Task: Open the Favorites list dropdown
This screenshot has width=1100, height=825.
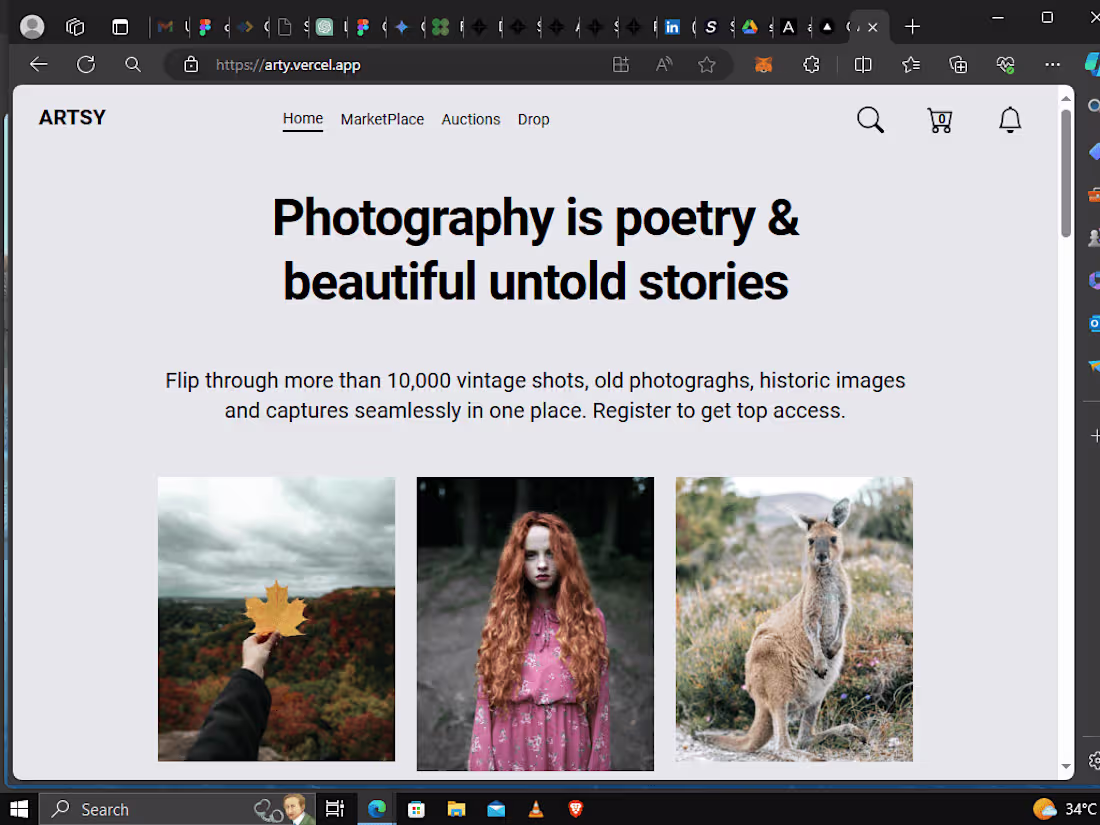Action: 910,64
